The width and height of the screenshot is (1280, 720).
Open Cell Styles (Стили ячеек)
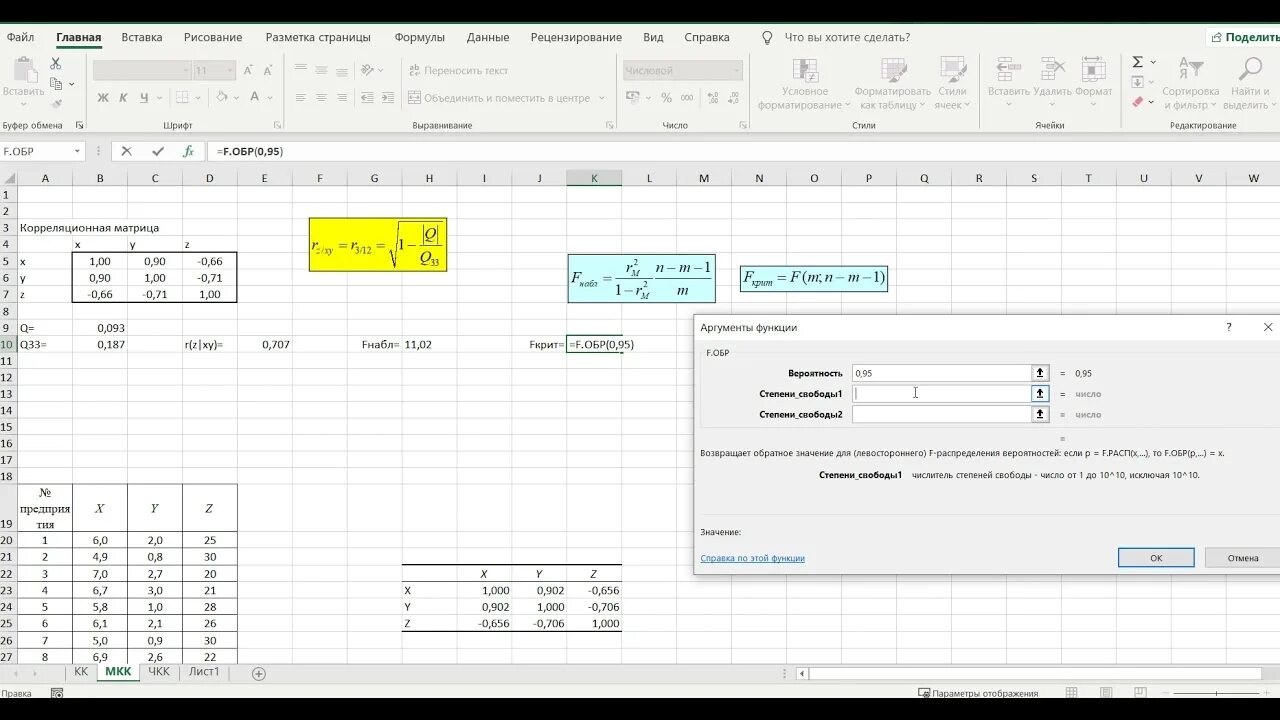952,84
